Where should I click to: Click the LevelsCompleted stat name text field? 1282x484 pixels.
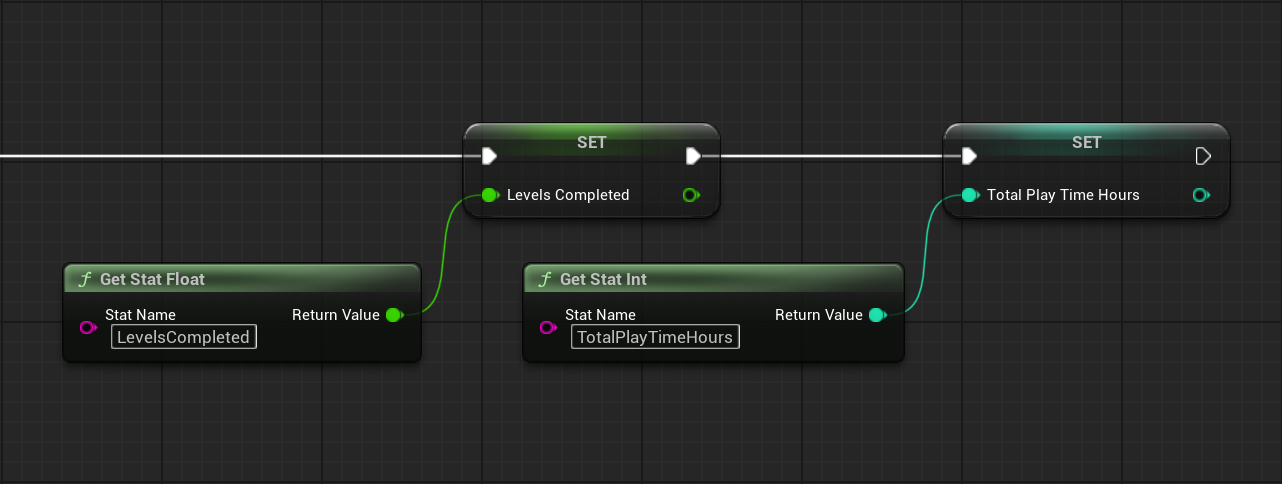tap(184, 337)
